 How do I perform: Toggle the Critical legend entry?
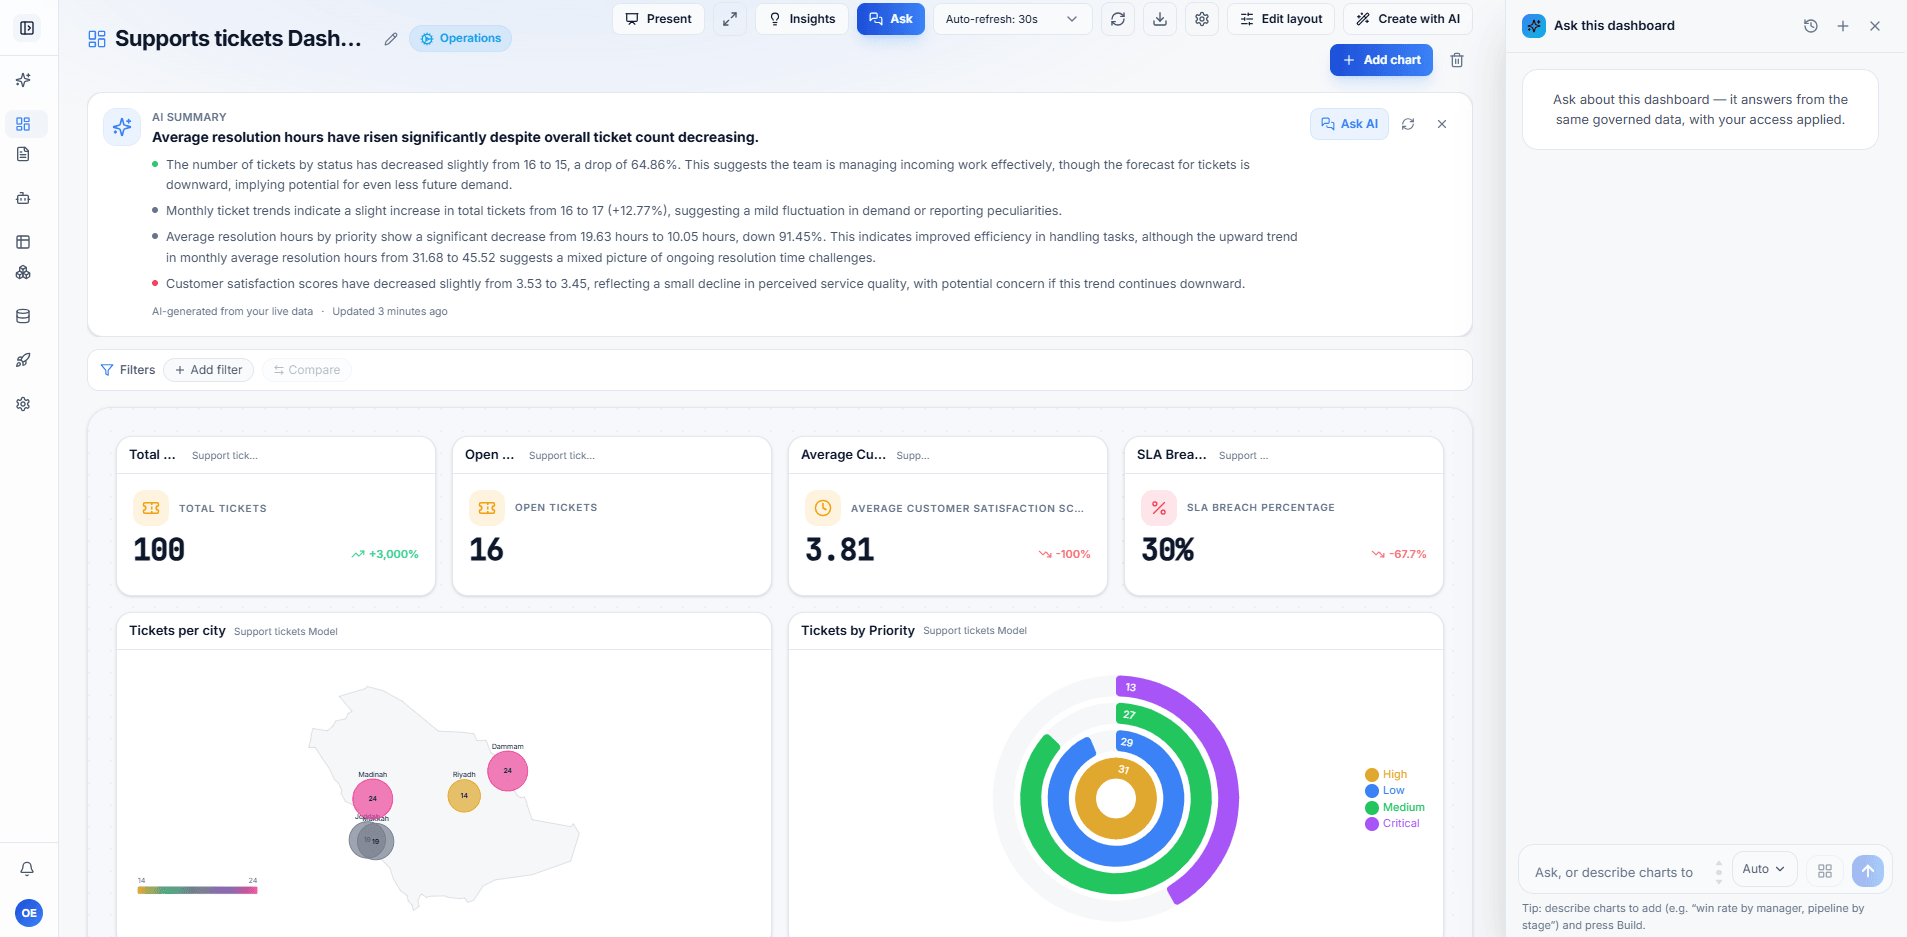click(1392, 824)
